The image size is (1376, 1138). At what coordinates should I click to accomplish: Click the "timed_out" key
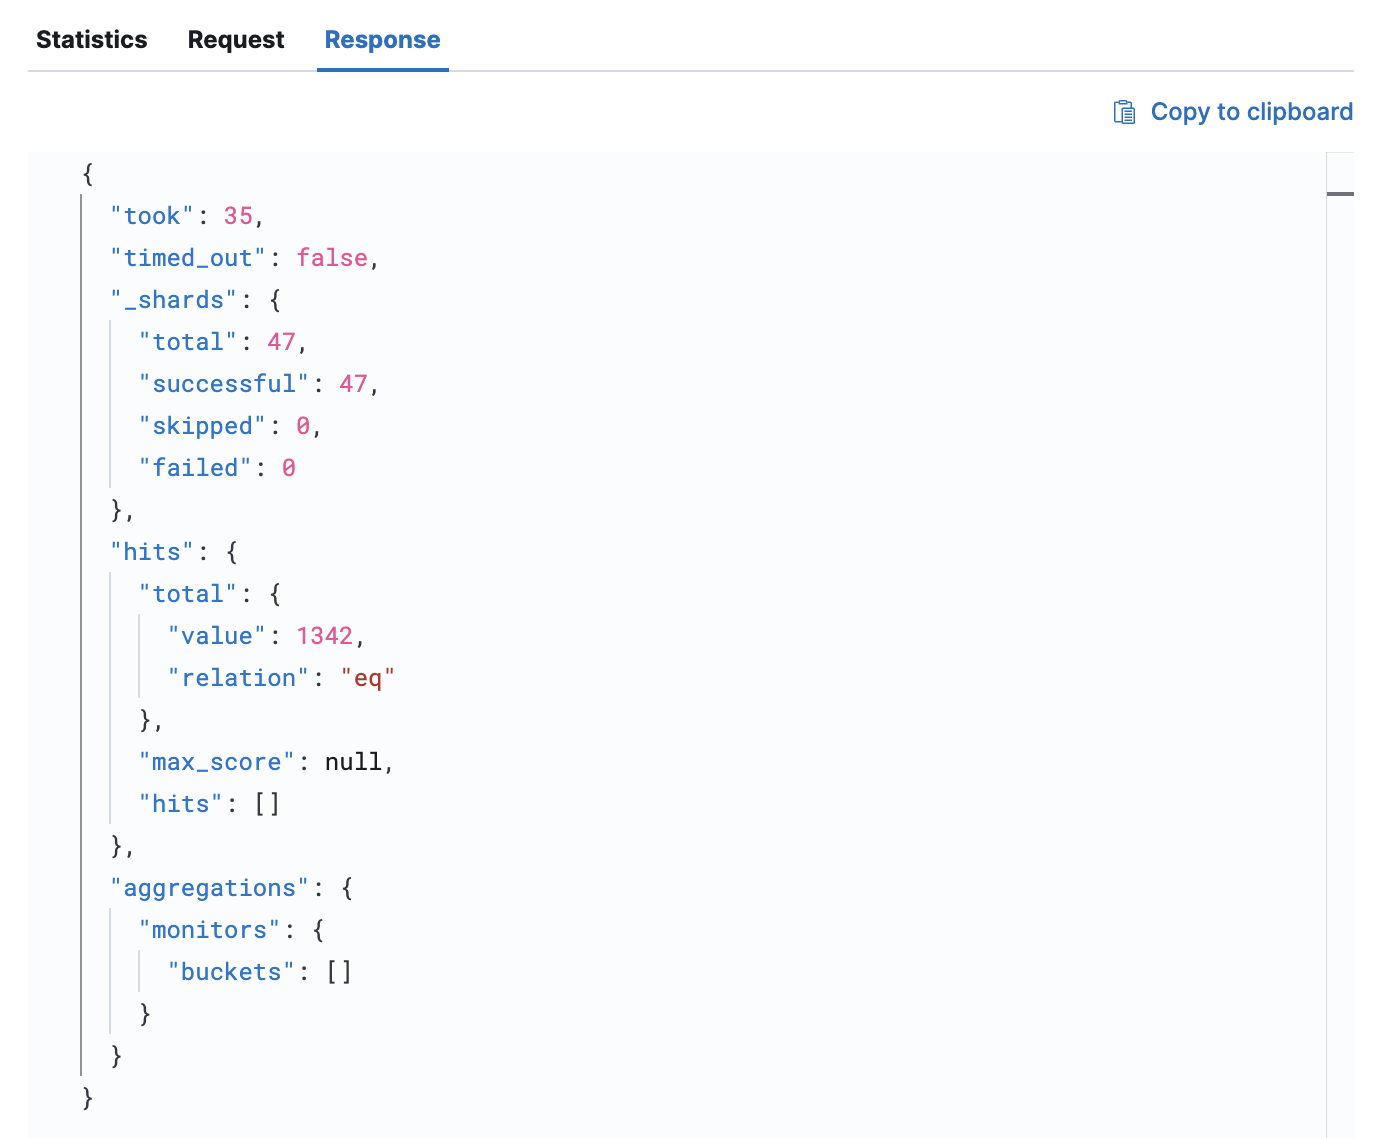point(188,258)
